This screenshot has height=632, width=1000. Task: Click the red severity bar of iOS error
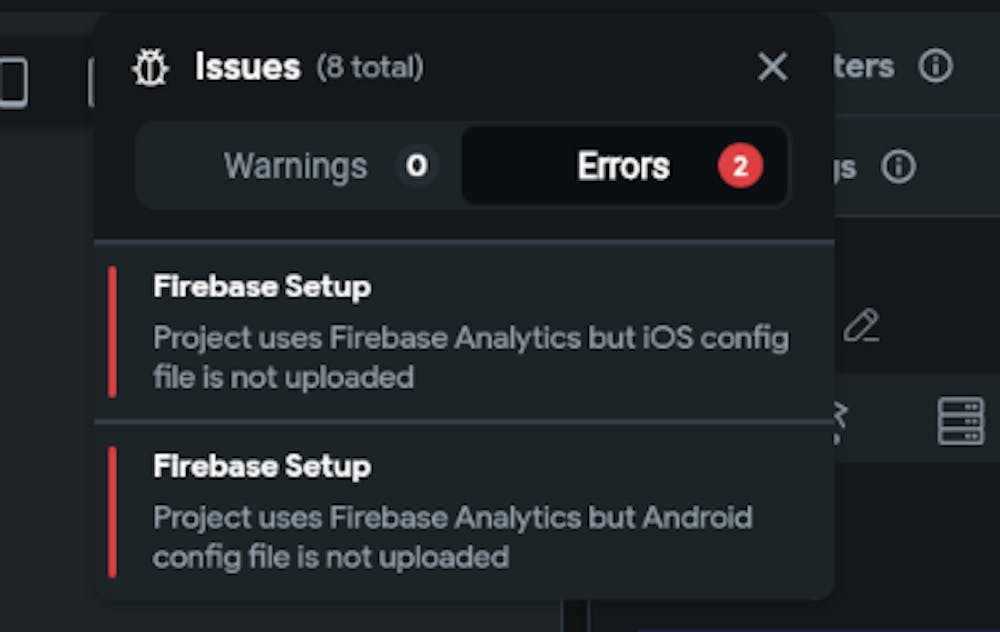point(112,332)
